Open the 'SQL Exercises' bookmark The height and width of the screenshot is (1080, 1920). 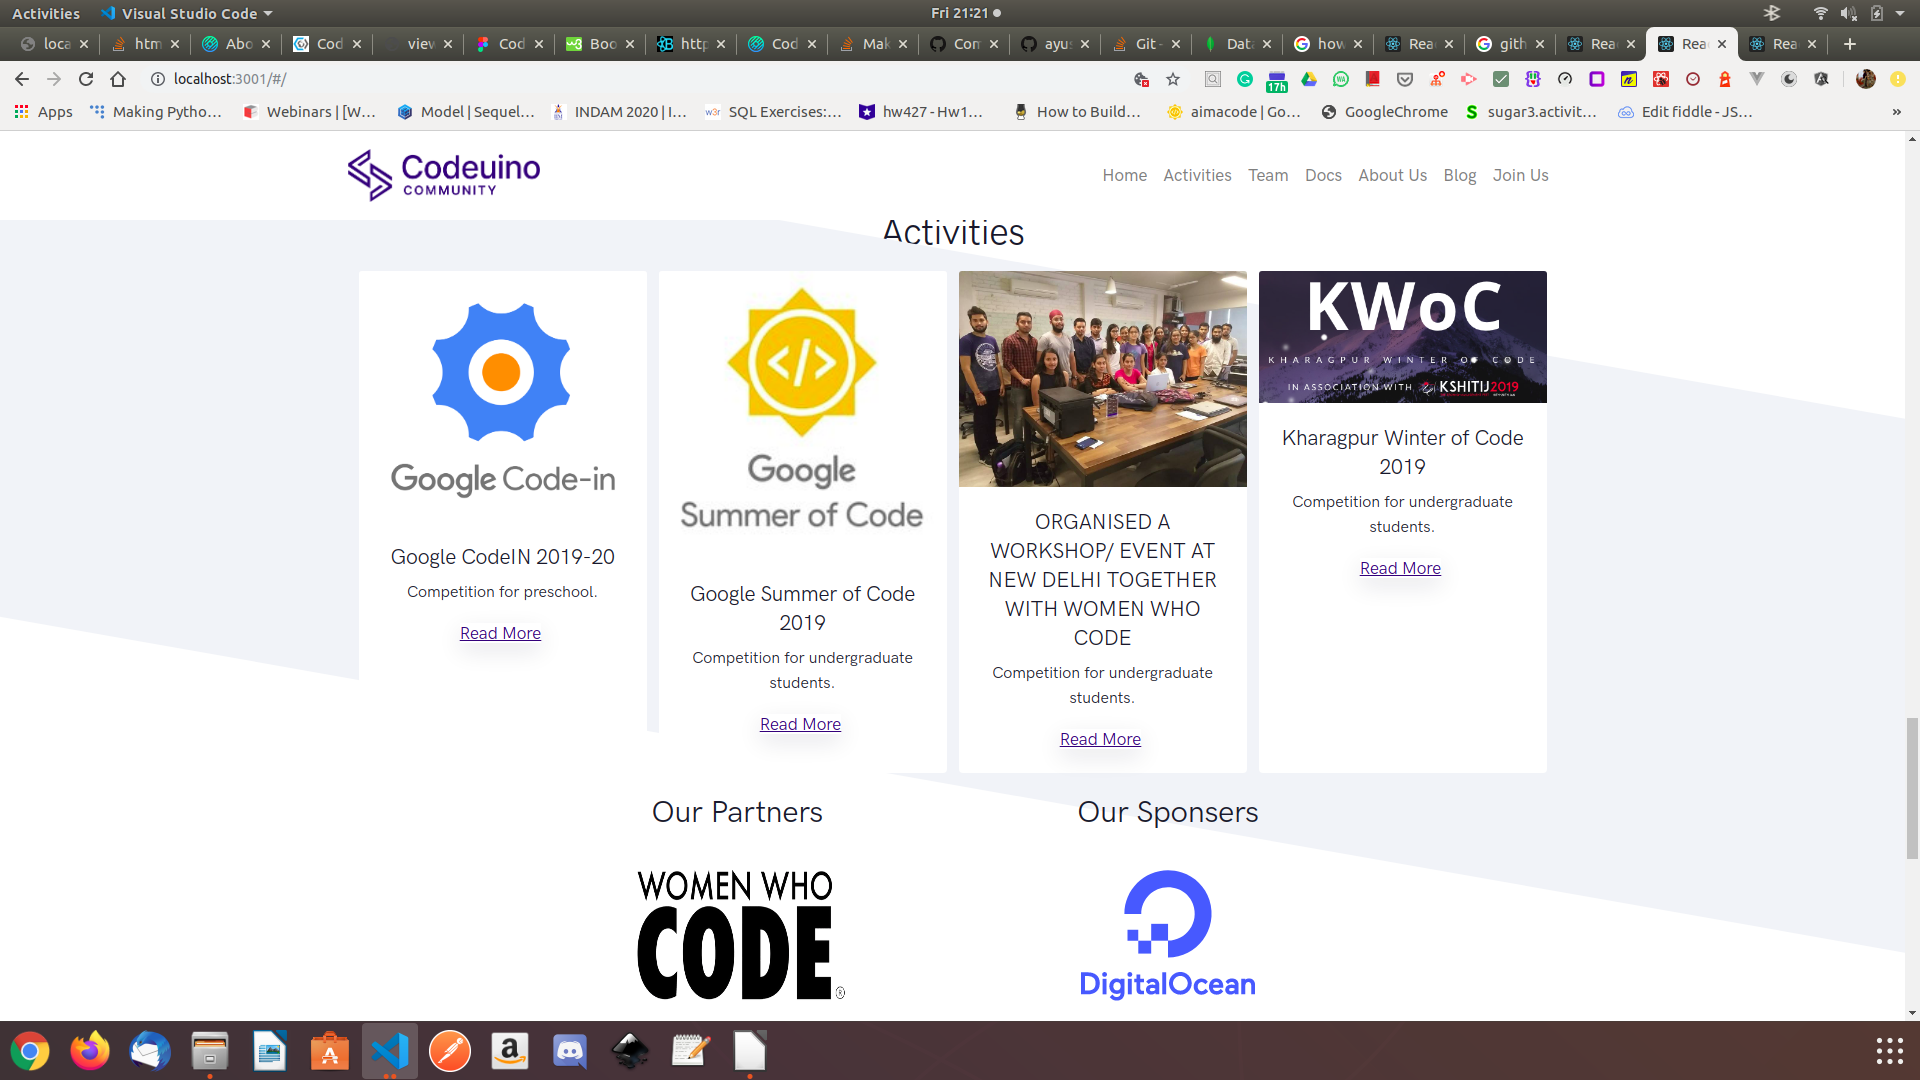(773, 112)
